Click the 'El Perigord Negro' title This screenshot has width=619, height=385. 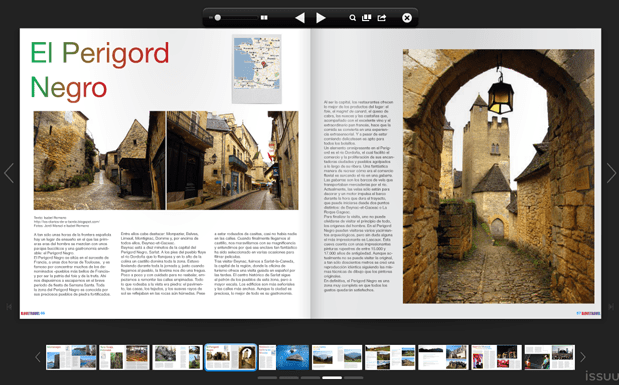[99, 70]
